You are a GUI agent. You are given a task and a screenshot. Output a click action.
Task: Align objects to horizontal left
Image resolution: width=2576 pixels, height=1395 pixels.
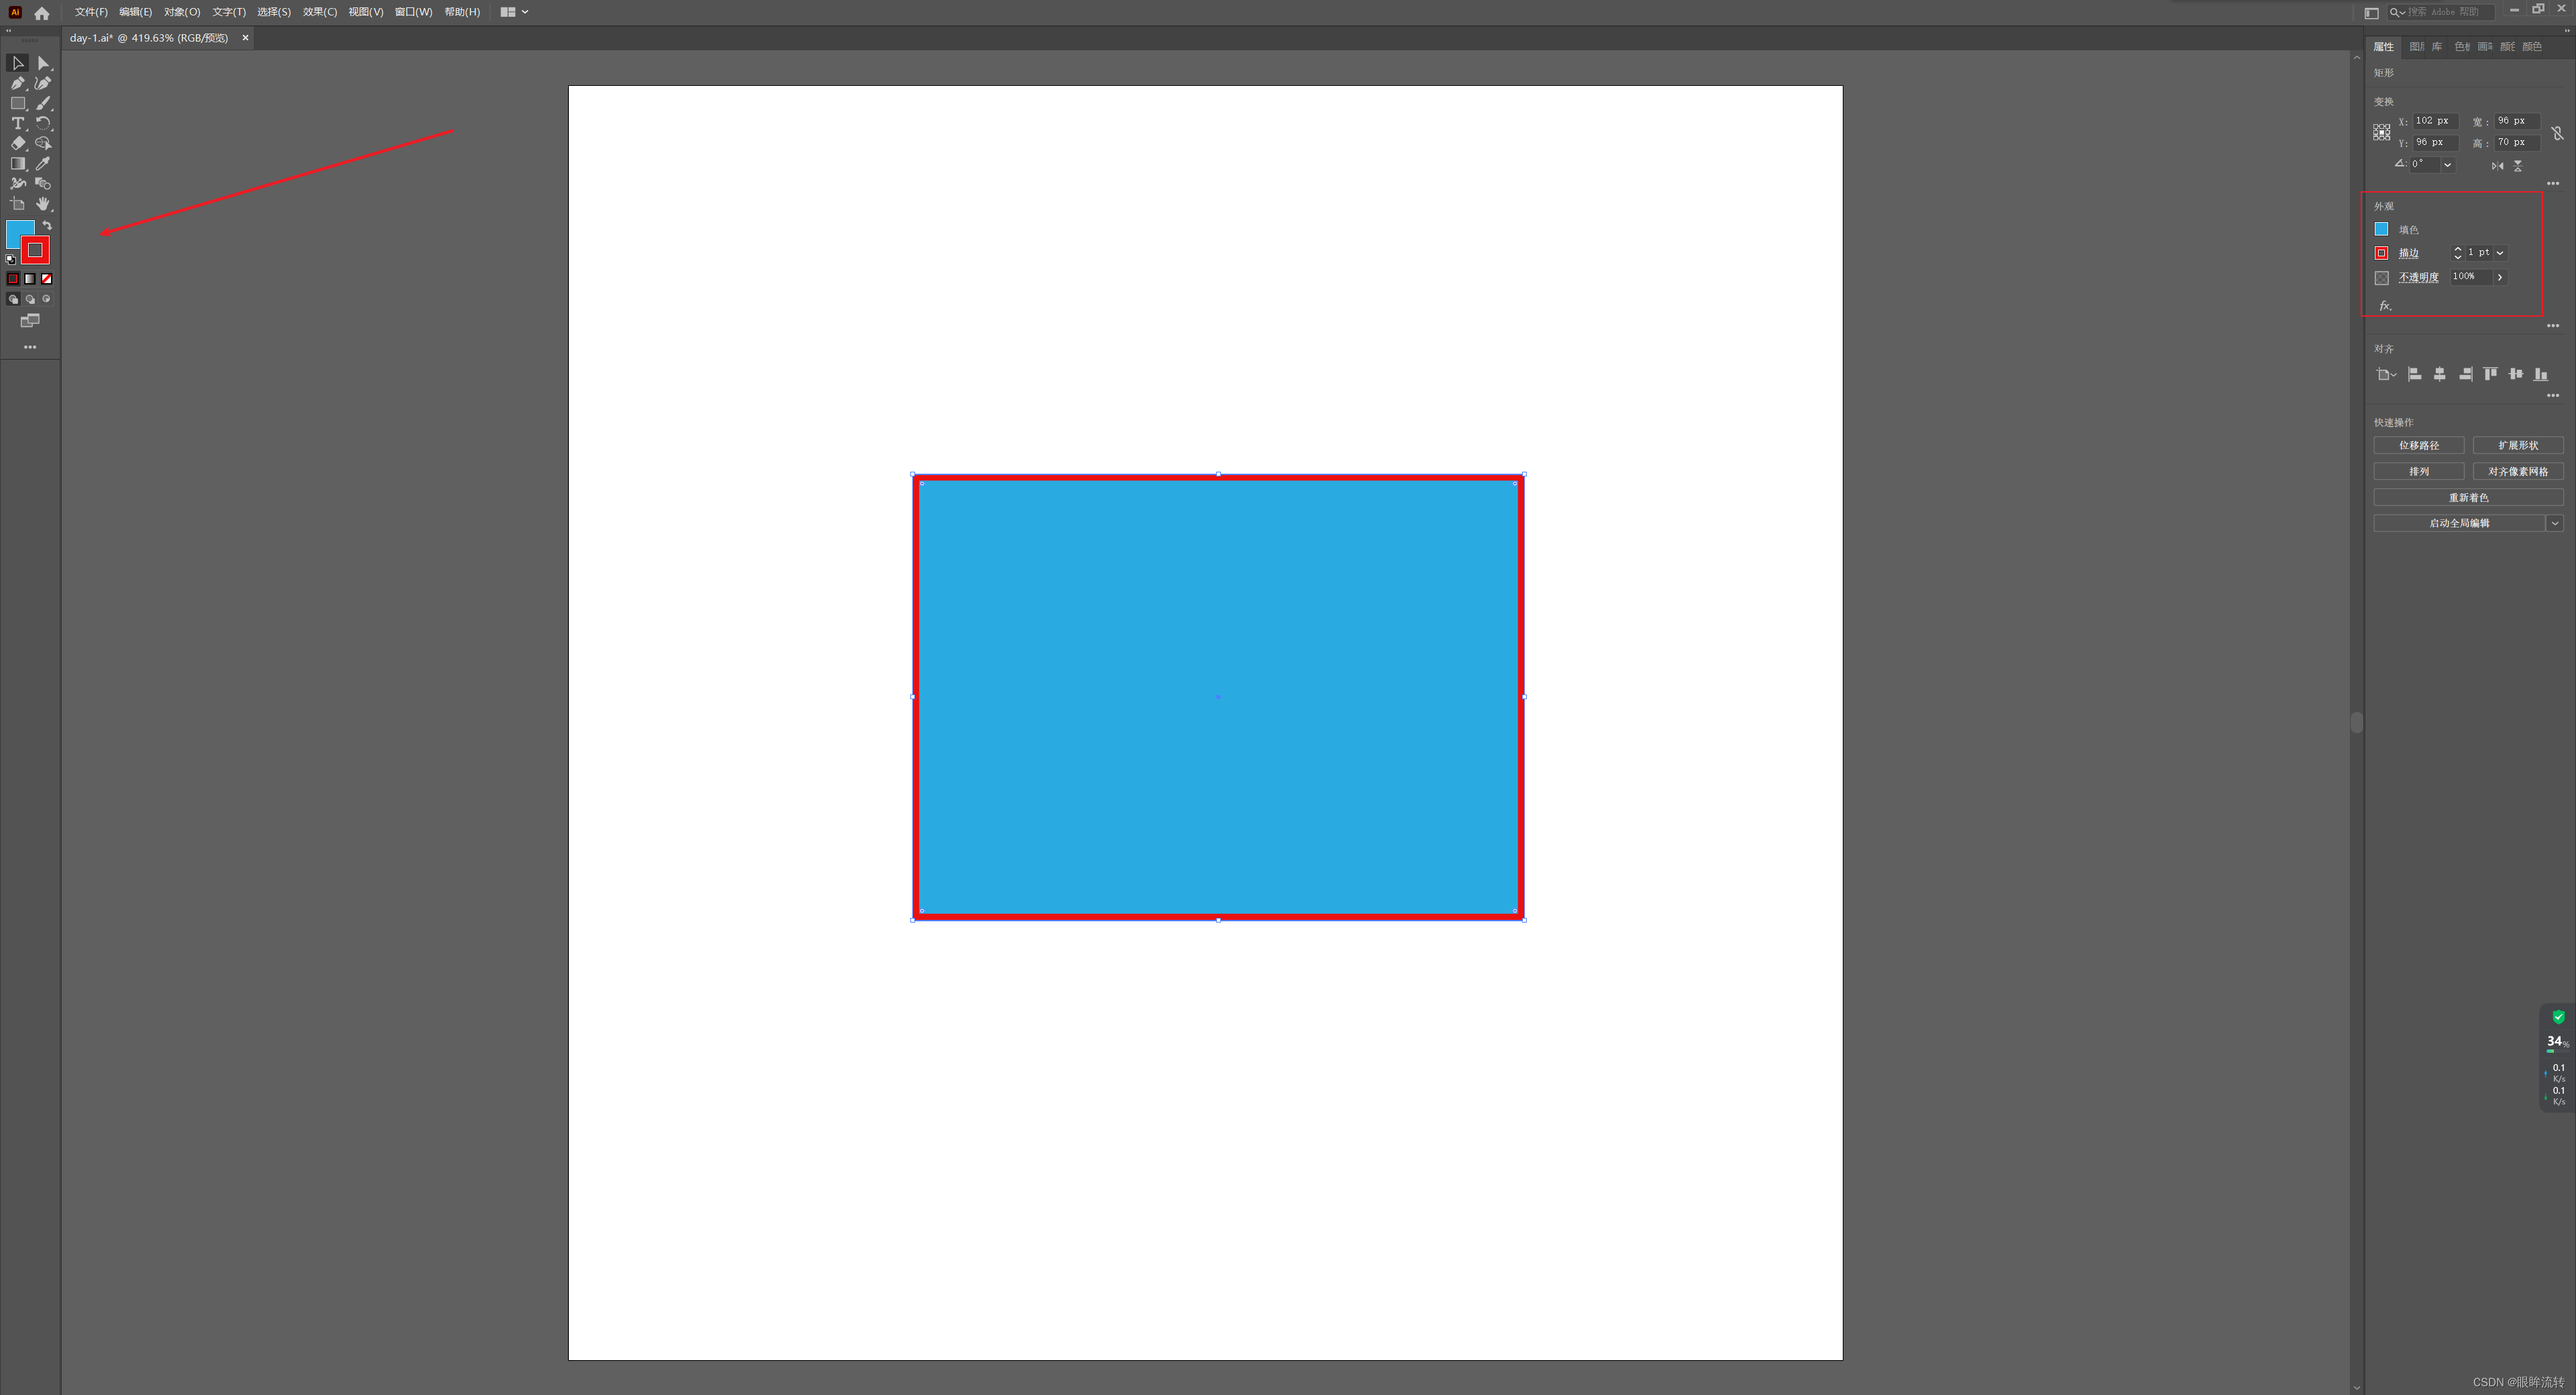[2414, 374]
